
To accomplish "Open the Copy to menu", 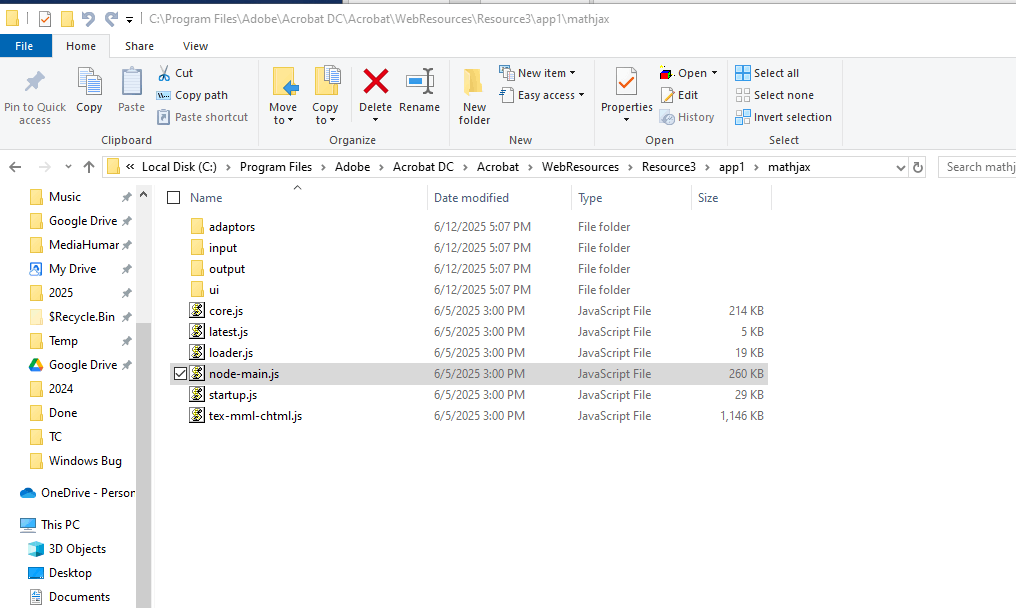I will tap(325, 97).
